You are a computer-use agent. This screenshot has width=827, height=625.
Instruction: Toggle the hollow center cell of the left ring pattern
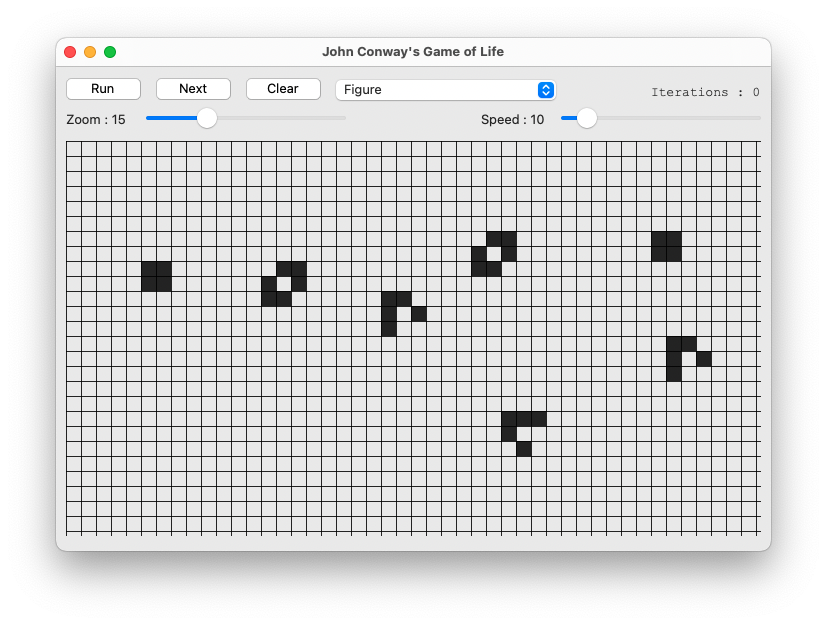tap(284, 284)
